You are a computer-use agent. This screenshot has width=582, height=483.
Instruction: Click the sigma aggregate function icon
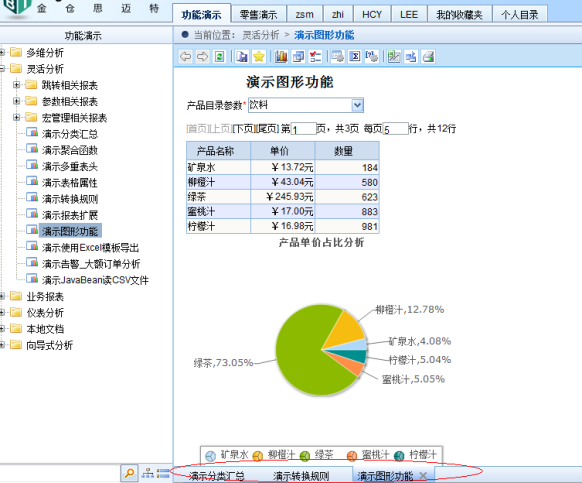pos(355,57)
